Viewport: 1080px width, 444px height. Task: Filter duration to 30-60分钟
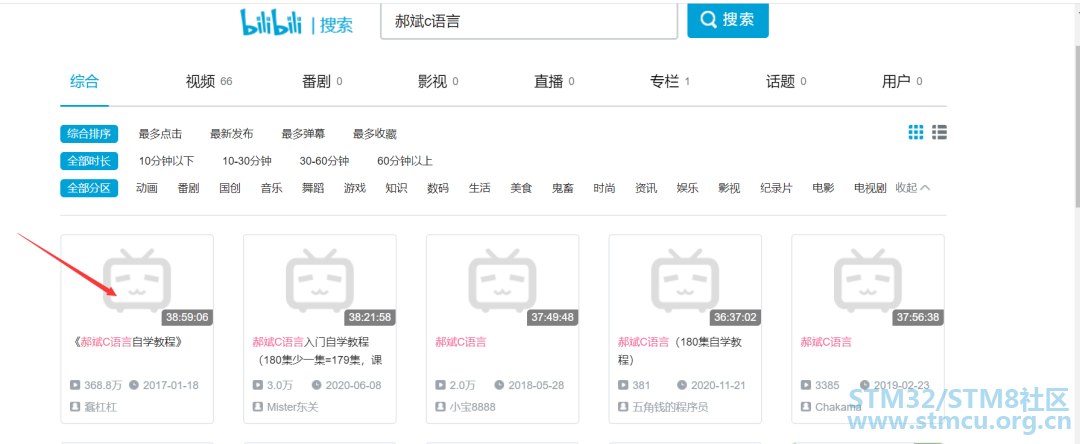pyautogui.click(x=324, y=161)
